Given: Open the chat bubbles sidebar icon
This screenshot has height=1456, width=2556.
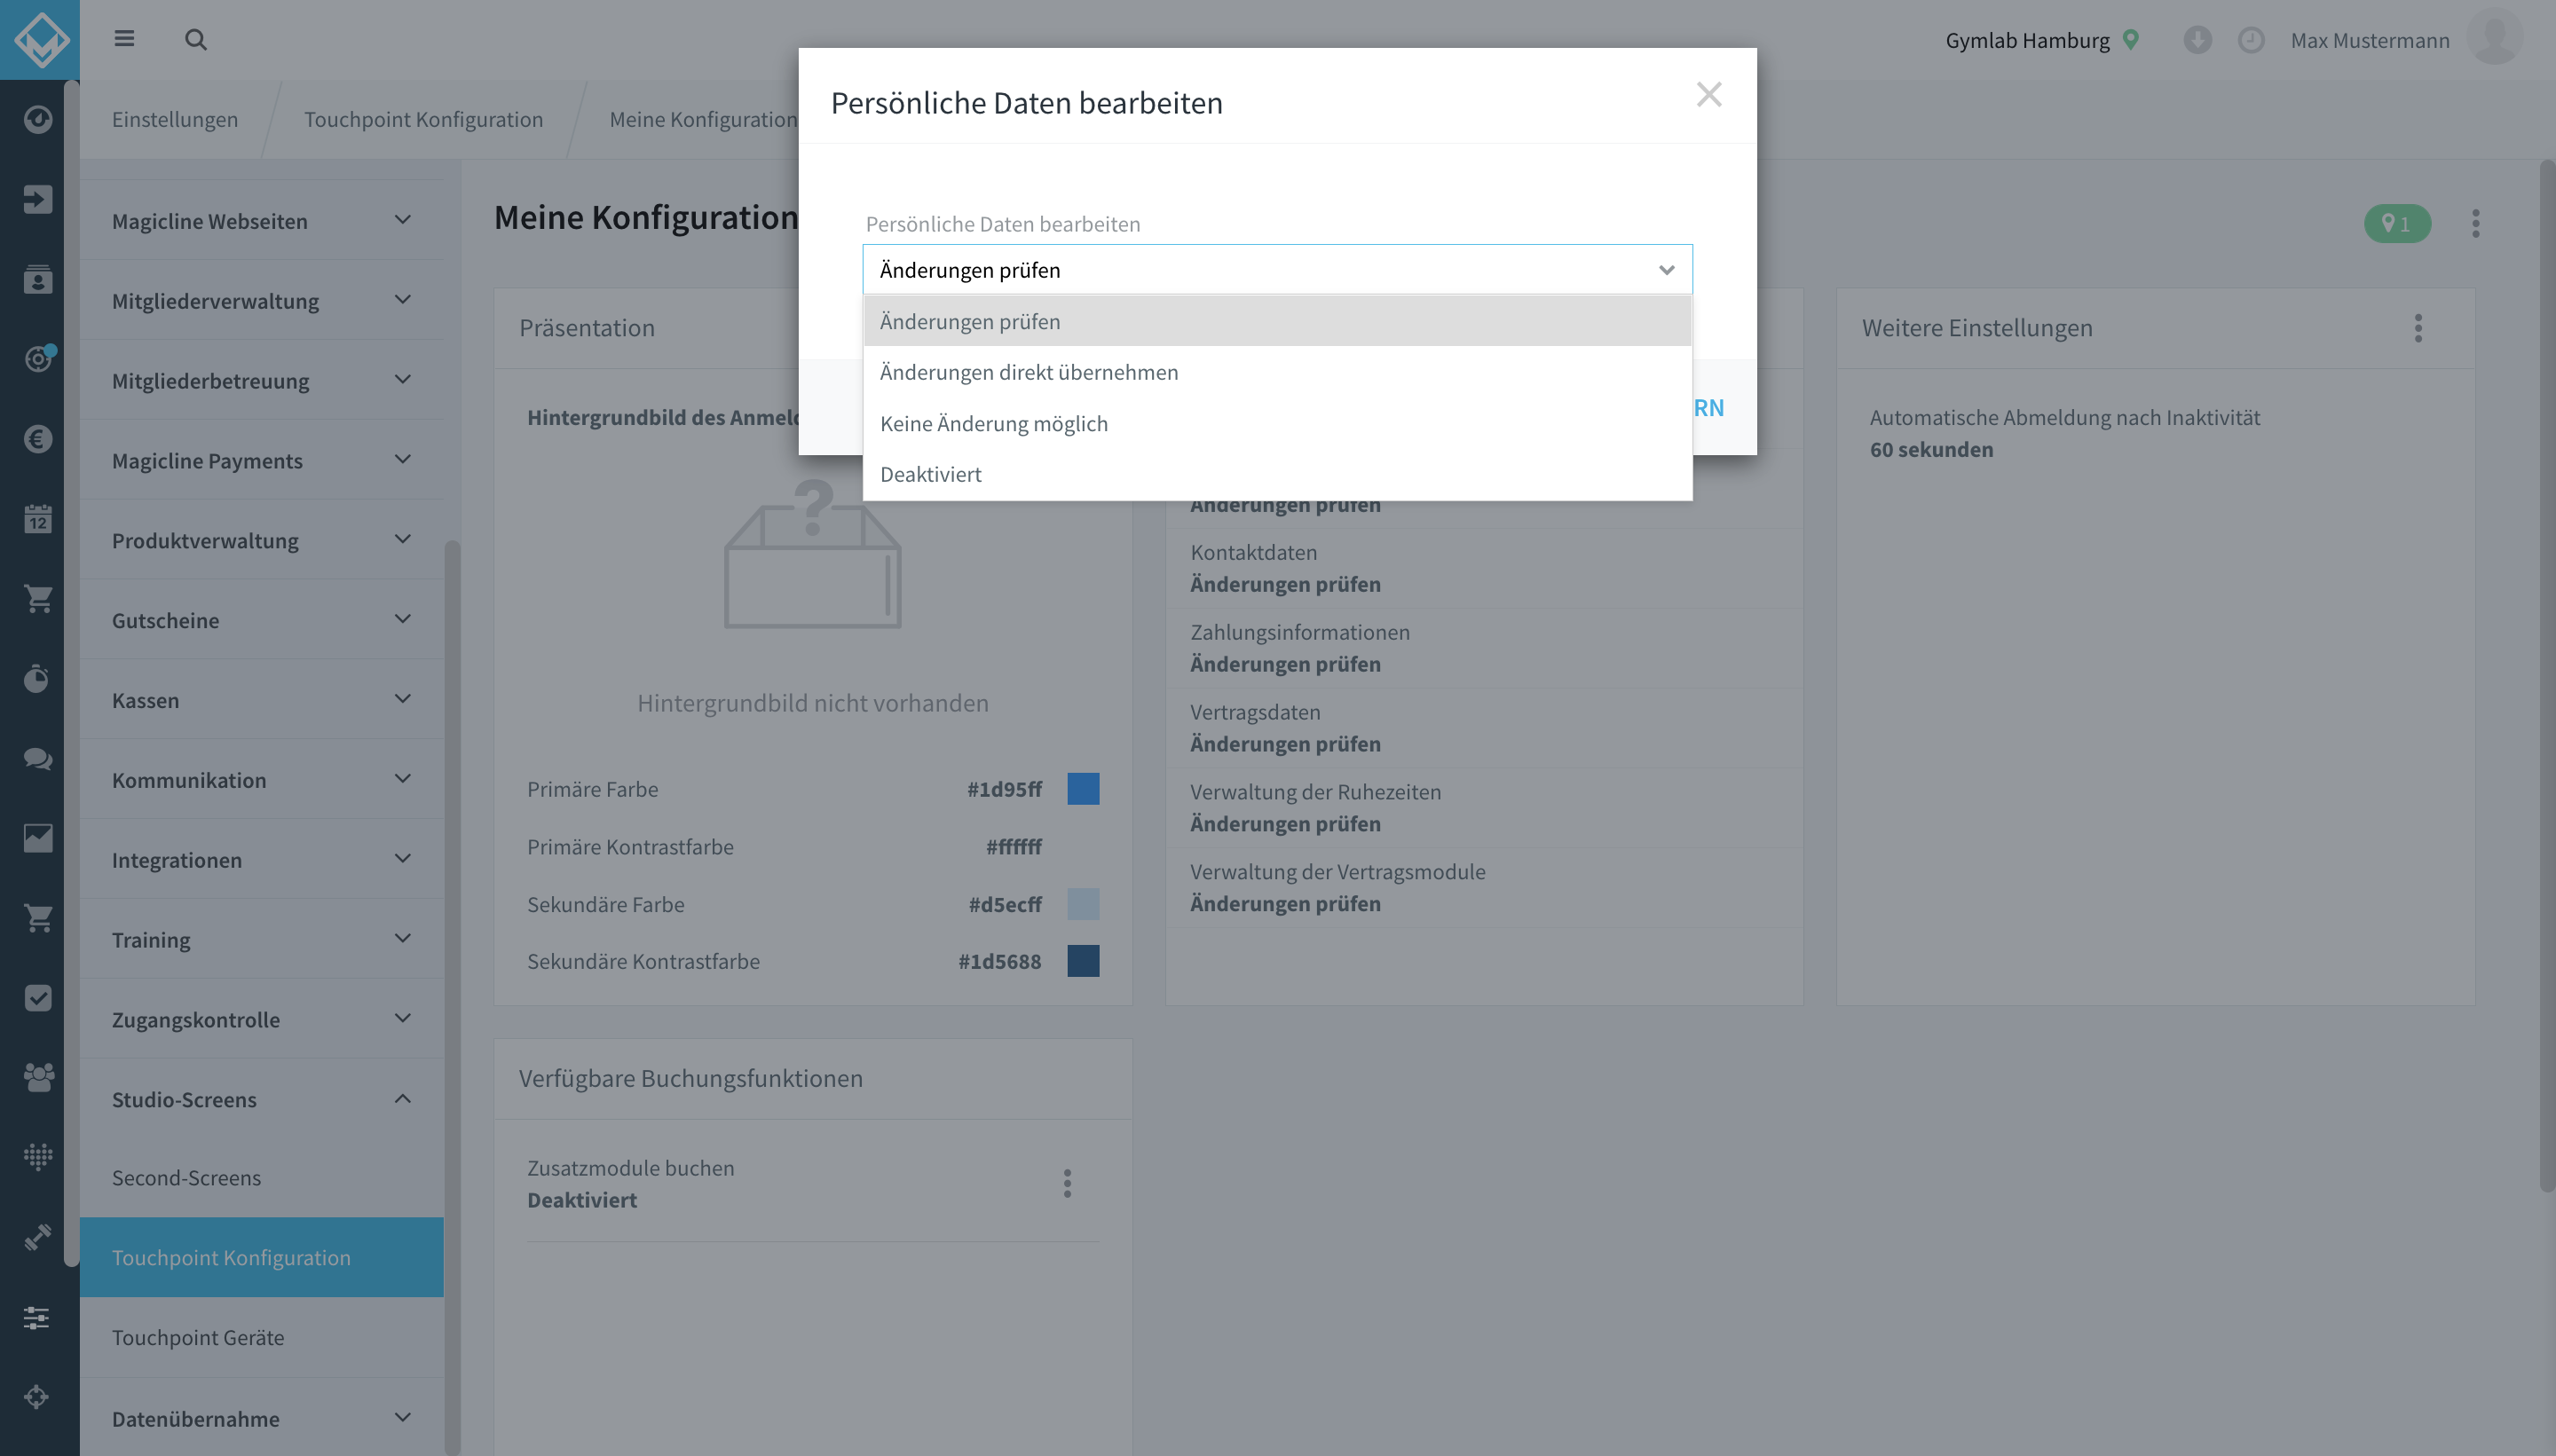Looking at the screenshot, I should (x=38, y=758).
